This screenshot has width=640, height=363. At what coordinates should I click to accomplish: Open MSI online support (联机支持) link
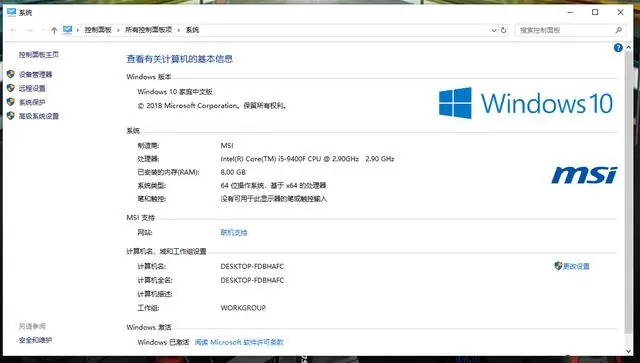pos(234,233)
